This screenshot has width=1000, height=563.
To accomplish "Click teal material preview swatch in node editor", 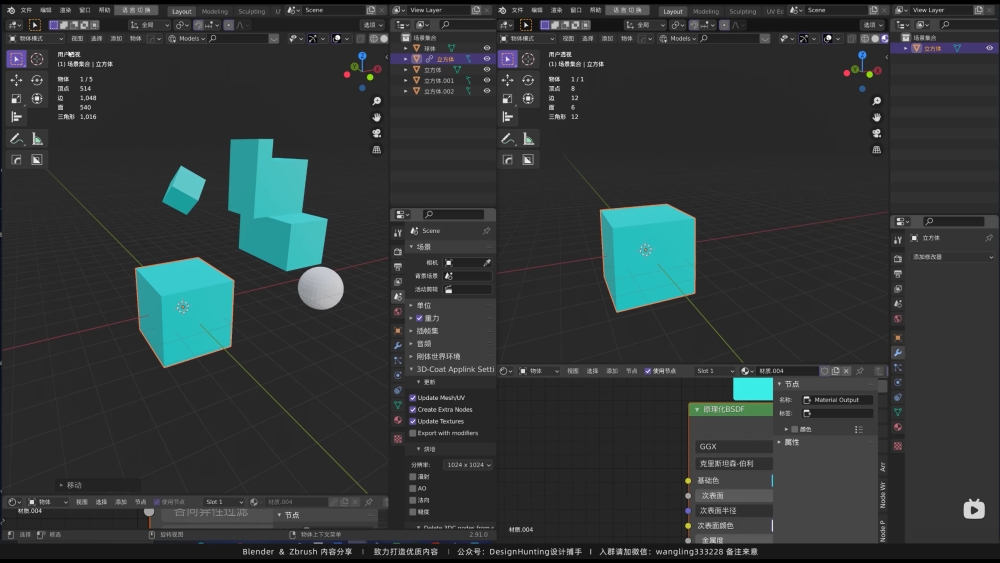I will tap(753, 389).
